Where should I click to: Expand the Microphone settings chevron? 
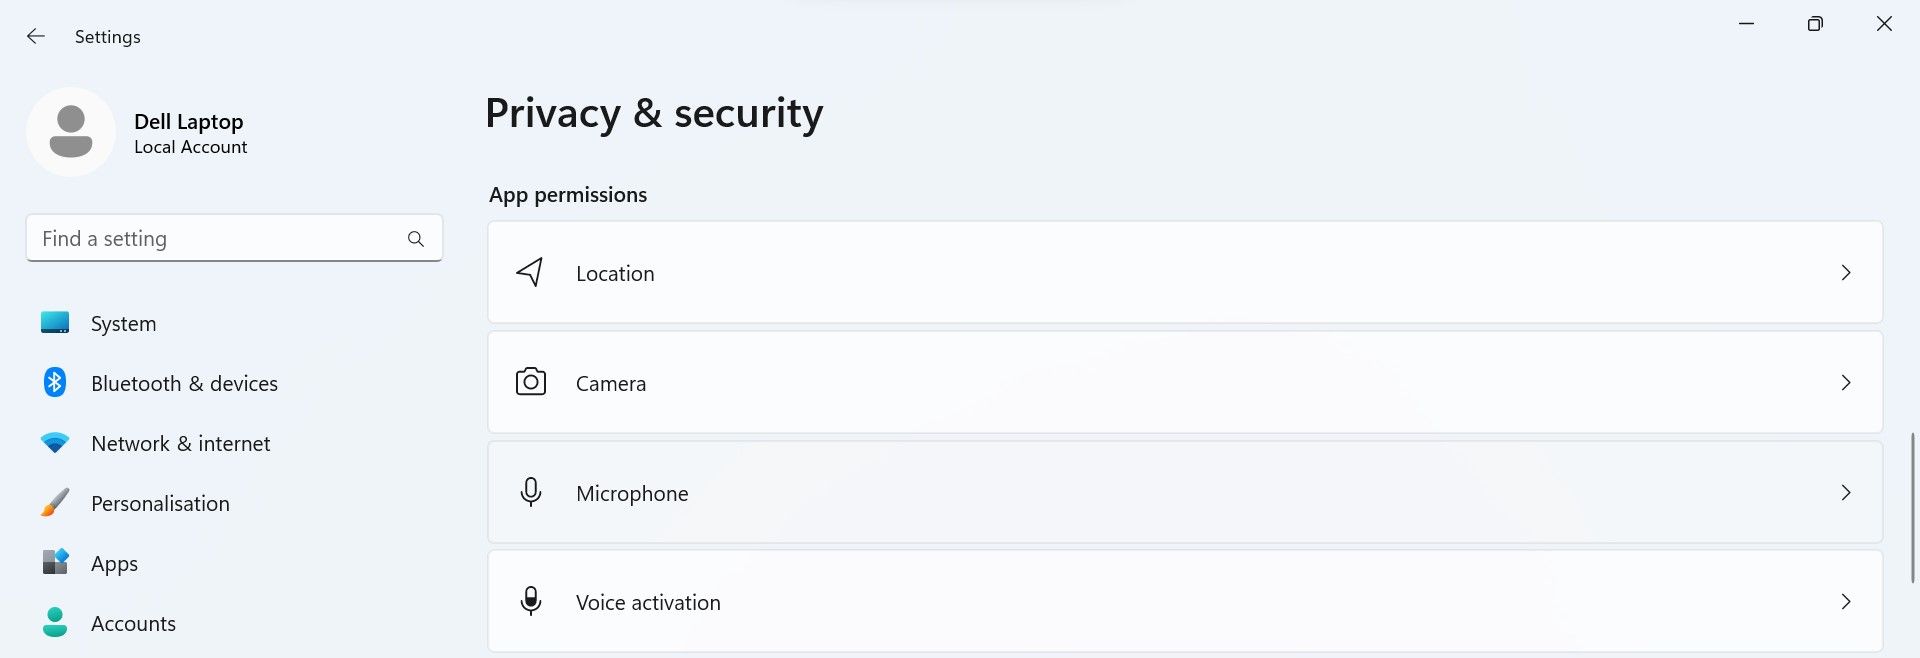pyautogui.click(x=1846, y=492)
